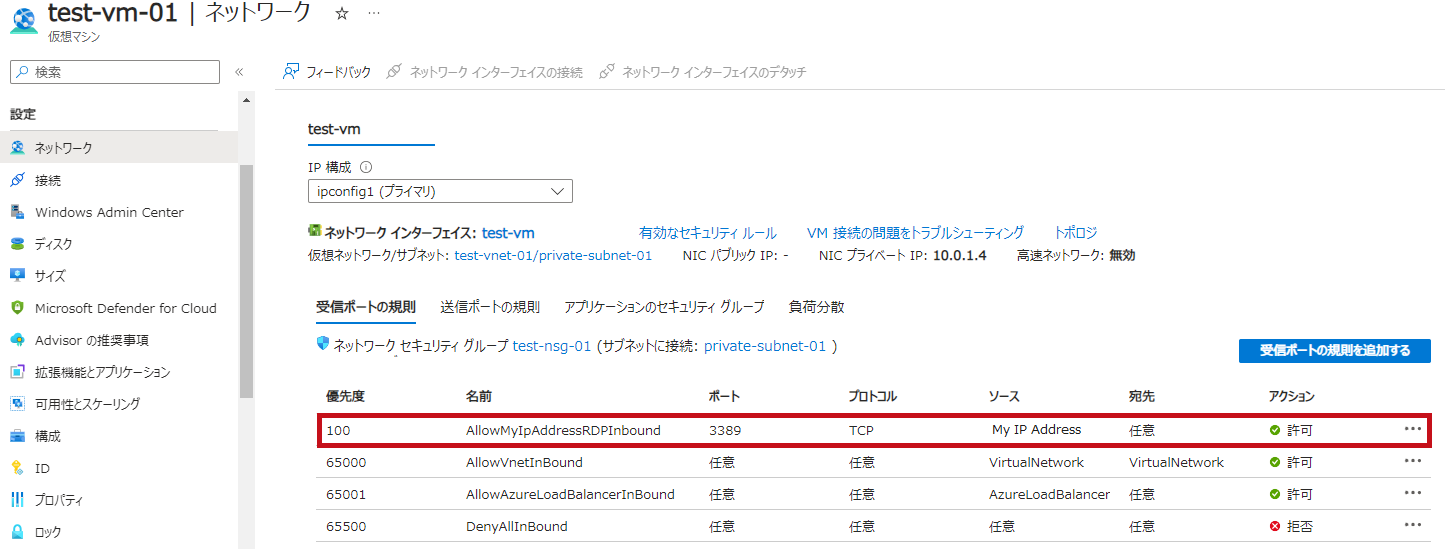Open ディスク in the settings menu
The image size is (1445, 549).
(119, 244)
